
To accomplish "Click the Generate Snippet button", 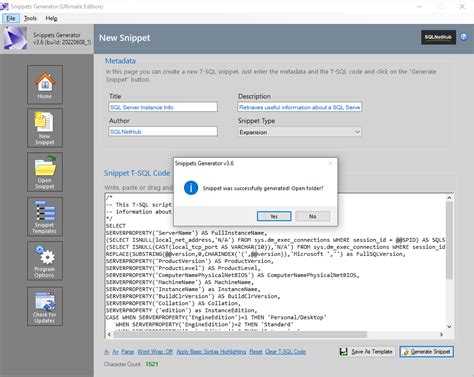I will pyautogui.click(x=427, y=352).
